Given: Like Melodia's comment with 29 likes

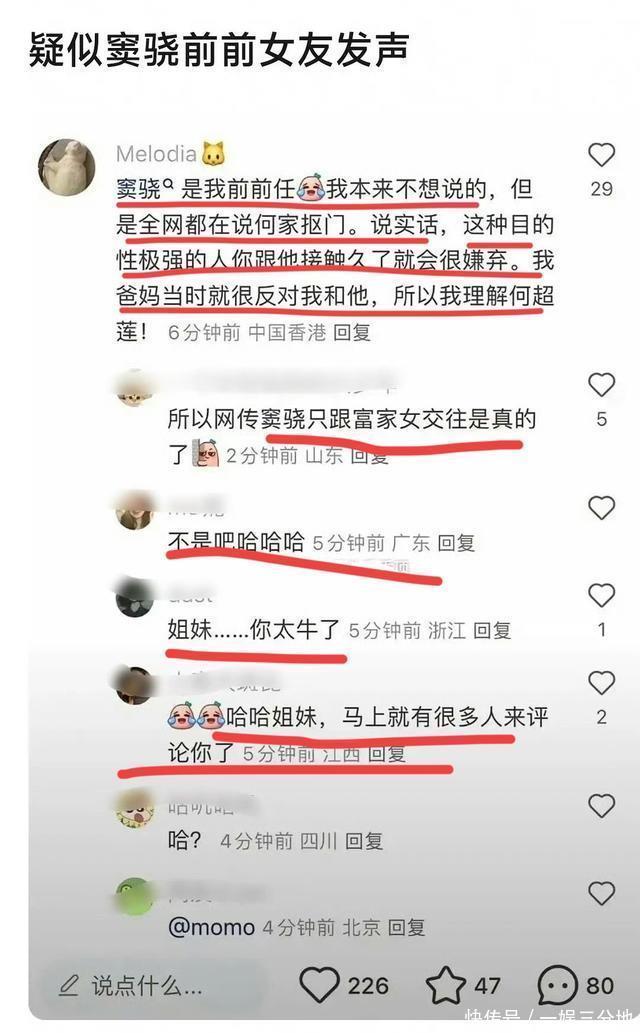Looking at the screenshot, I should pyautogui.click(x=601, y=155).
